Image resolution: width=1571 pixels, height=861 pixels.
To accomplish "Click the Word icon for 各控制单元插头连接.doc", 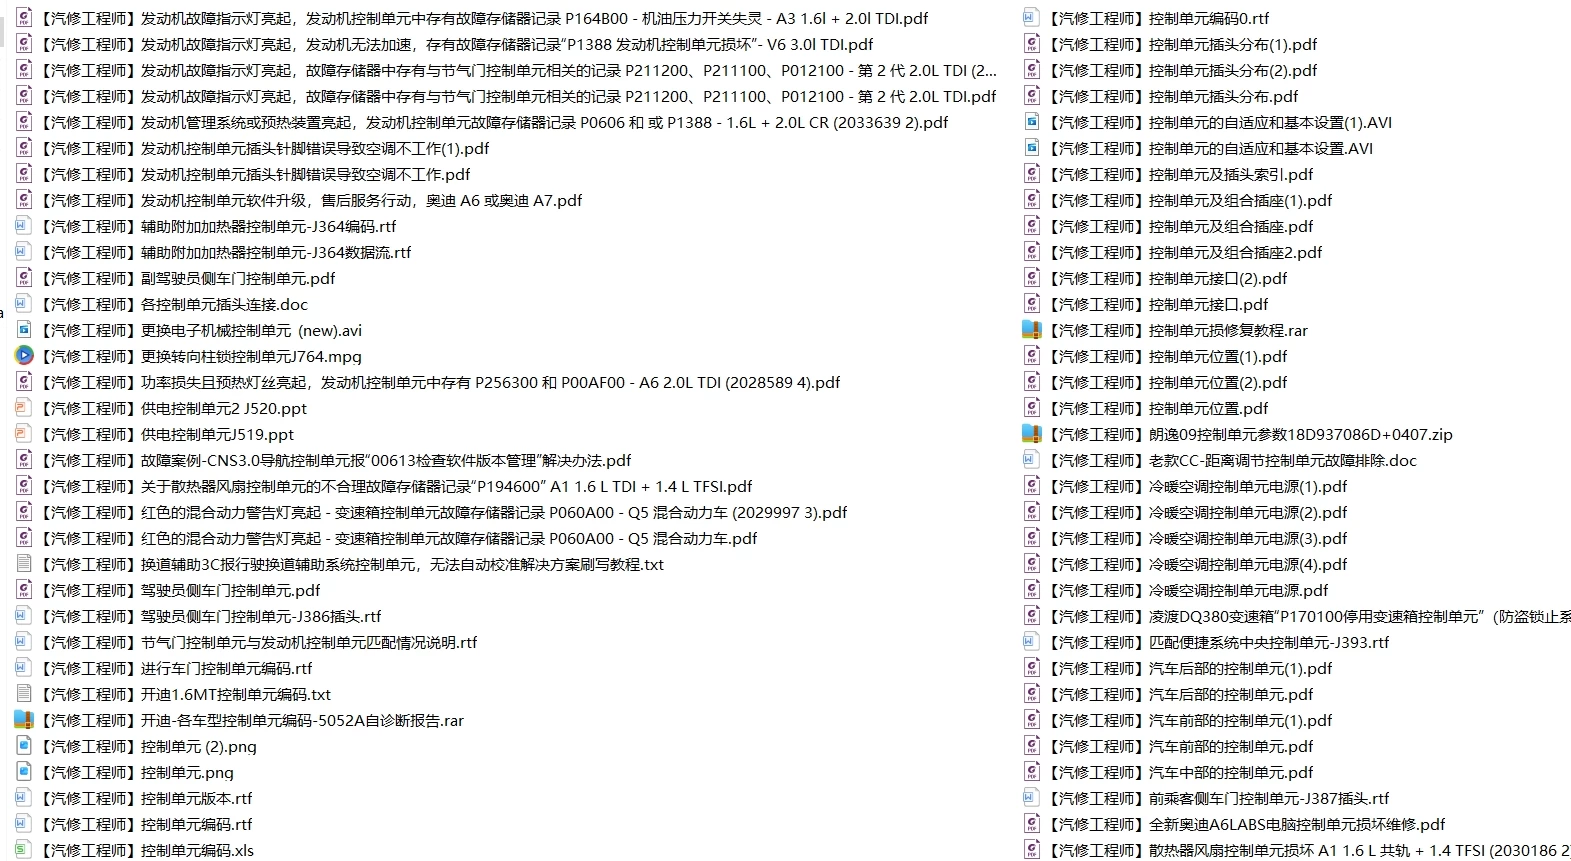I will 24,304.
